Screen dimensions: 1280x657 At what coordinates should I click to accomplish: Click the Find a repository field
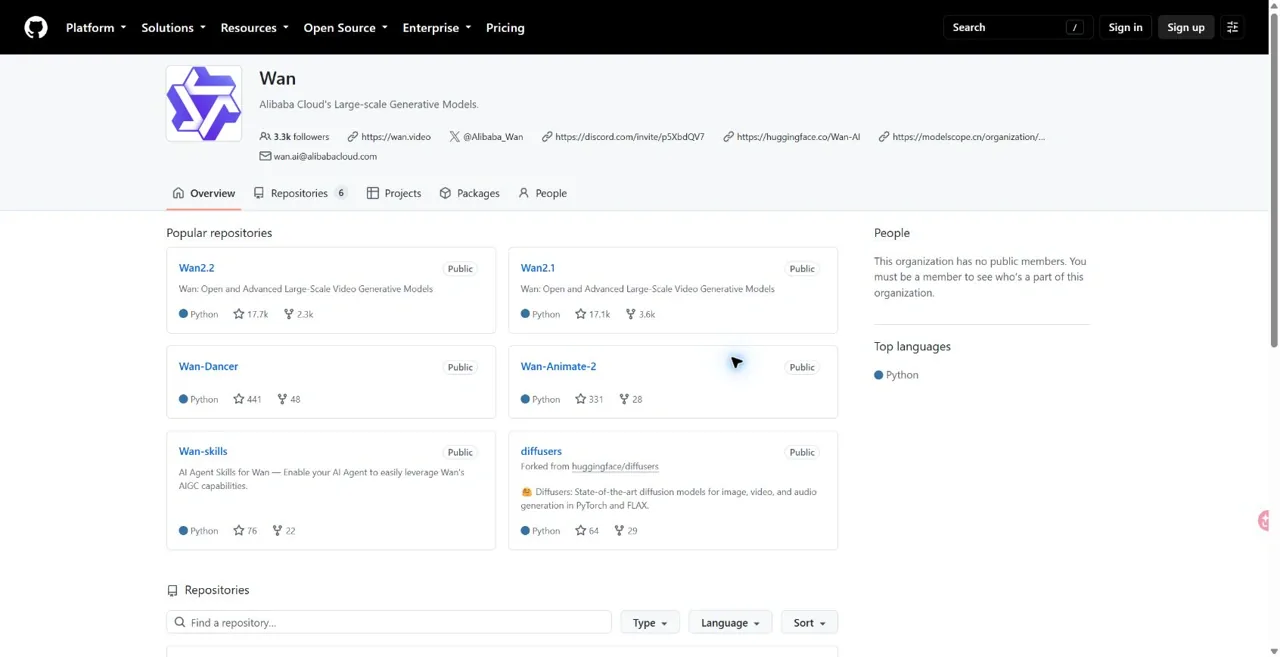tap(389, 622)
